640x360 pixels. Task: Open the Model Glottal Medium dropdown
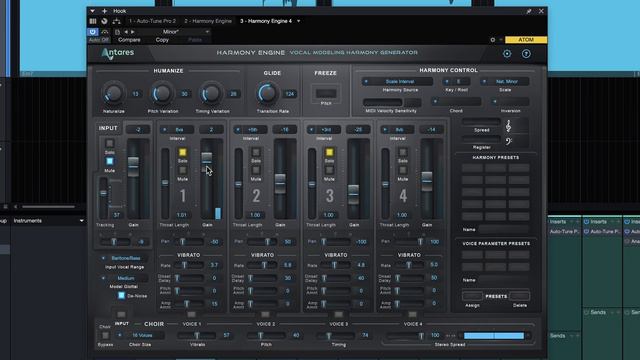pos(124,278)
